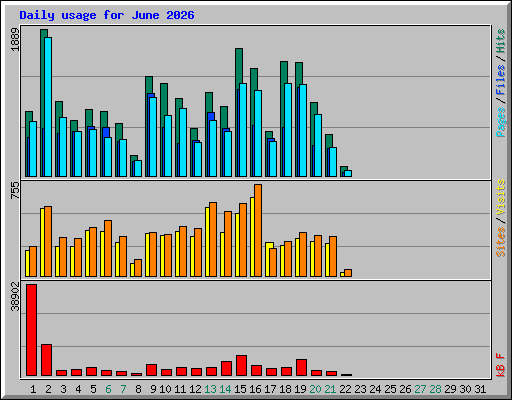
Task: Click day 10 on the x-axis
Action: click(x=165, y=389)
